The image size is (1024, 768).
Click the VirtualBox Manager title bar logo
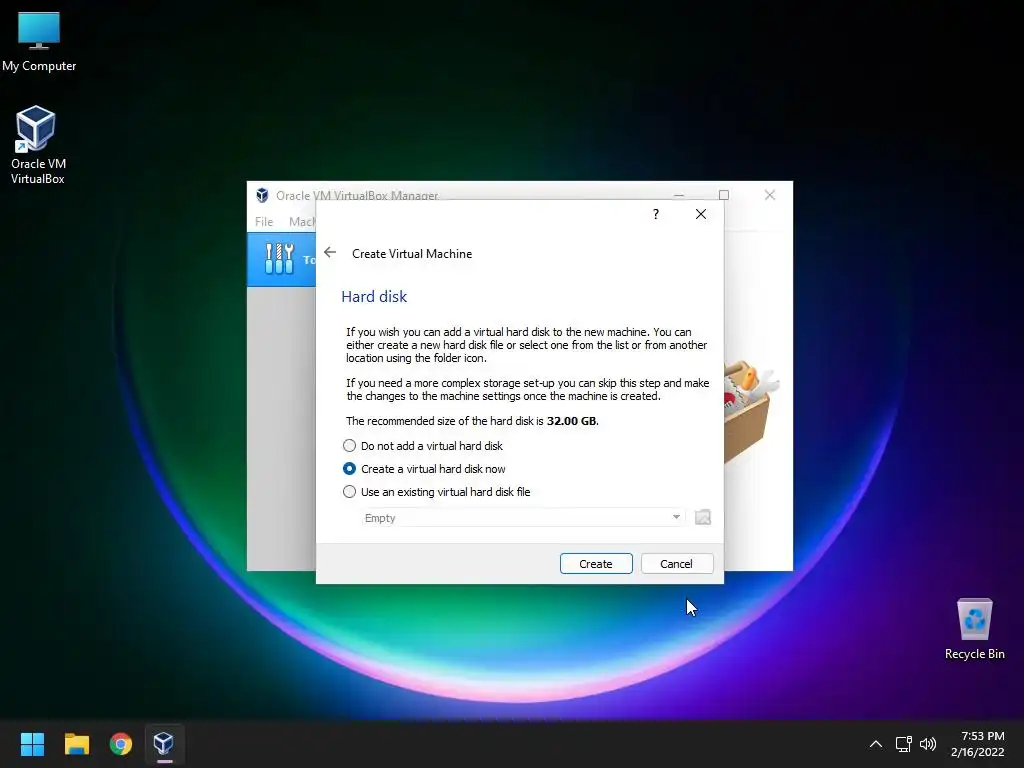(262, 195)
